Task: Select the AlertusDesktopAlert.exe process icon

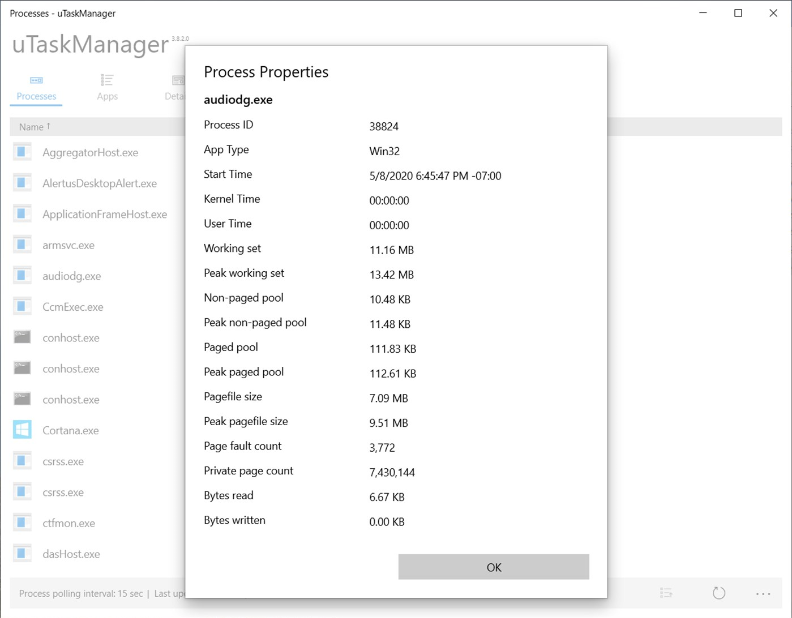Action: pyautogui.click(x=22, y=183)
